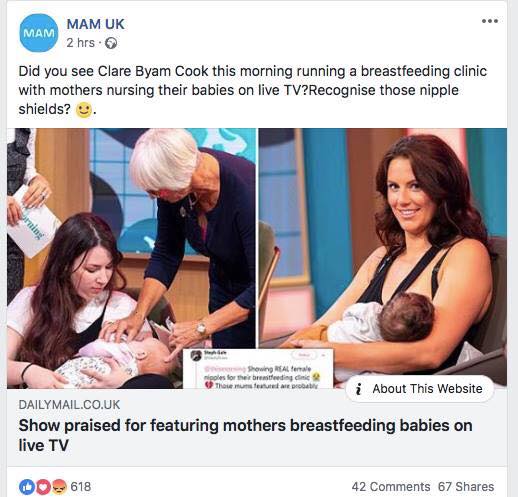Click the blue Like reaction icon
This screenshot has height=497, width=518.
(27, 487)
